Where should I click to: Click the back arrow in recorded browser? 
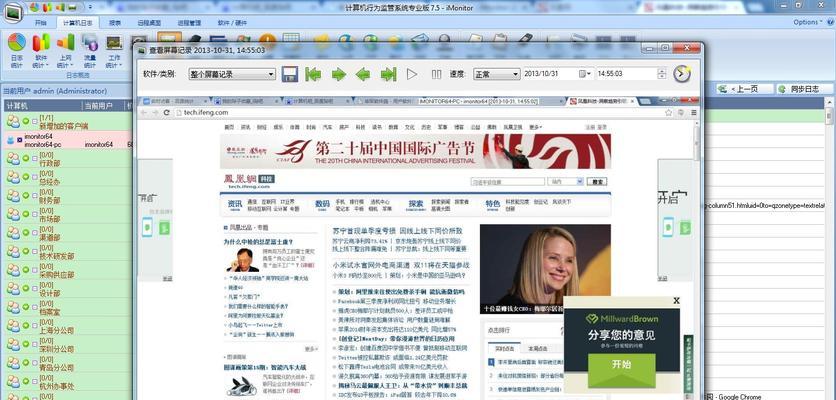pos(142,113)
